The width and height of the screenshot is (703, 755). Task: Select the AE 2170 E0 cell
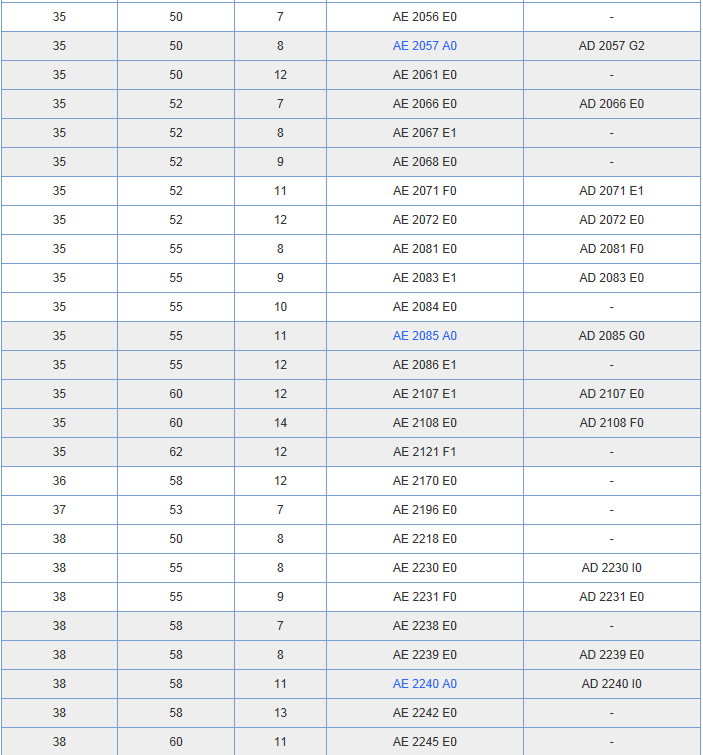424,481
